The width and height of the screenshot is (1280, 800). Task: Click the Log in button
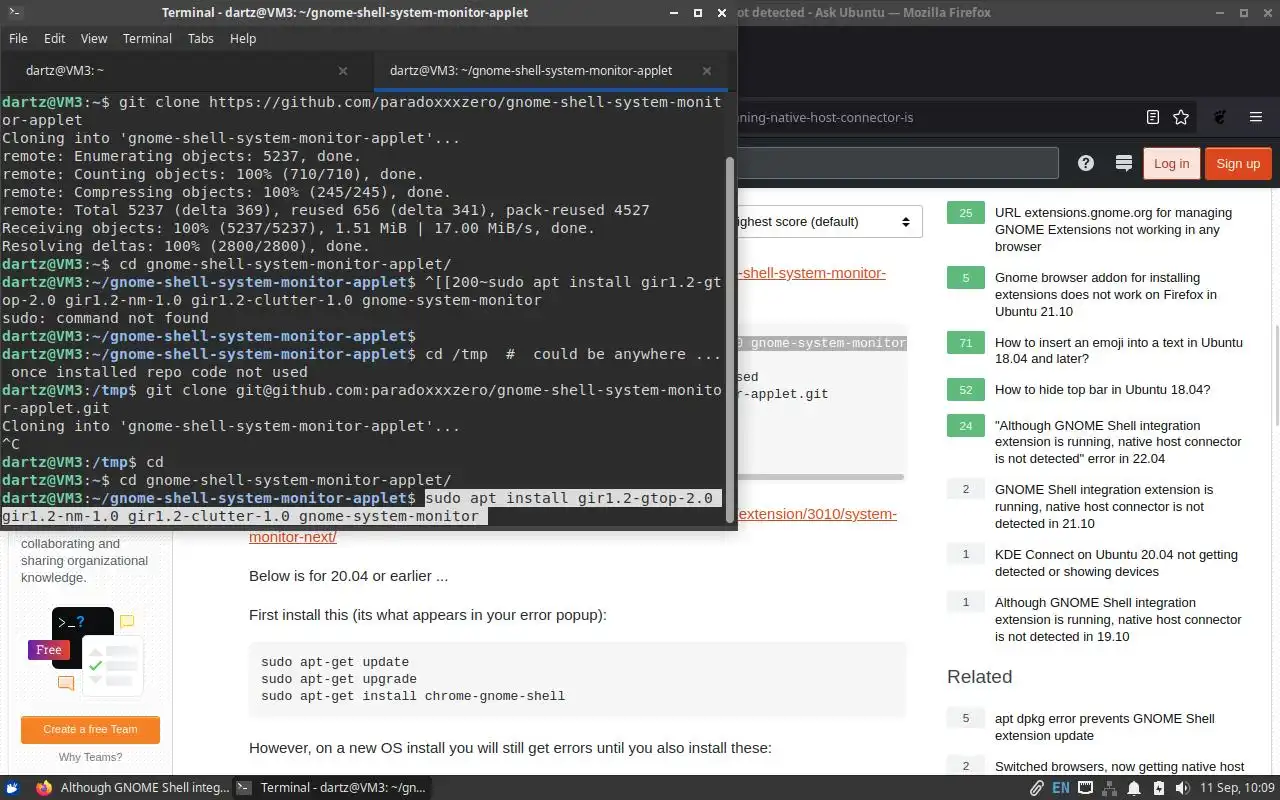(x=1171, y=164)
